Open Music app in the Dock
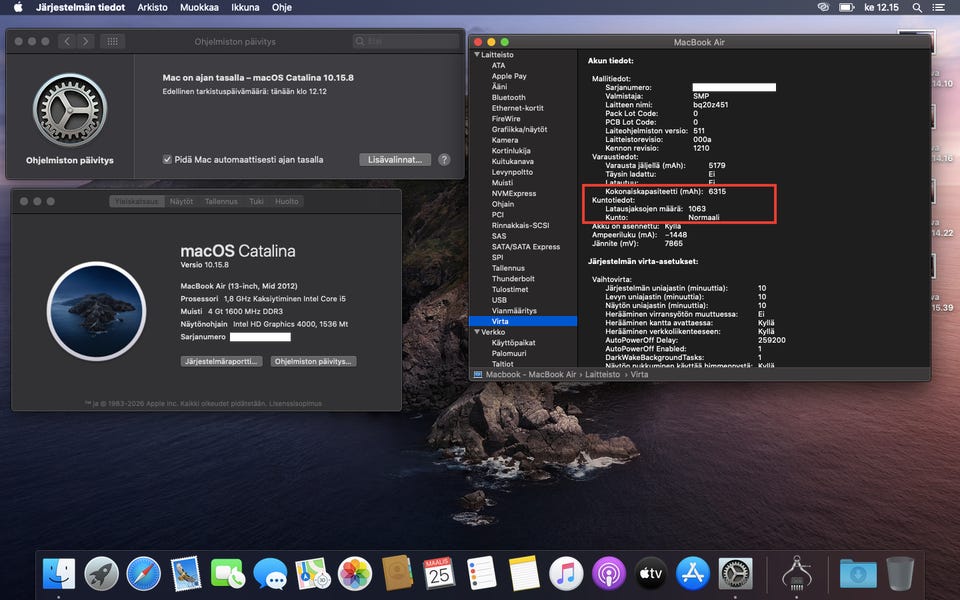The width and height of the screenshot is (960, 600). (x=566, y=574)
